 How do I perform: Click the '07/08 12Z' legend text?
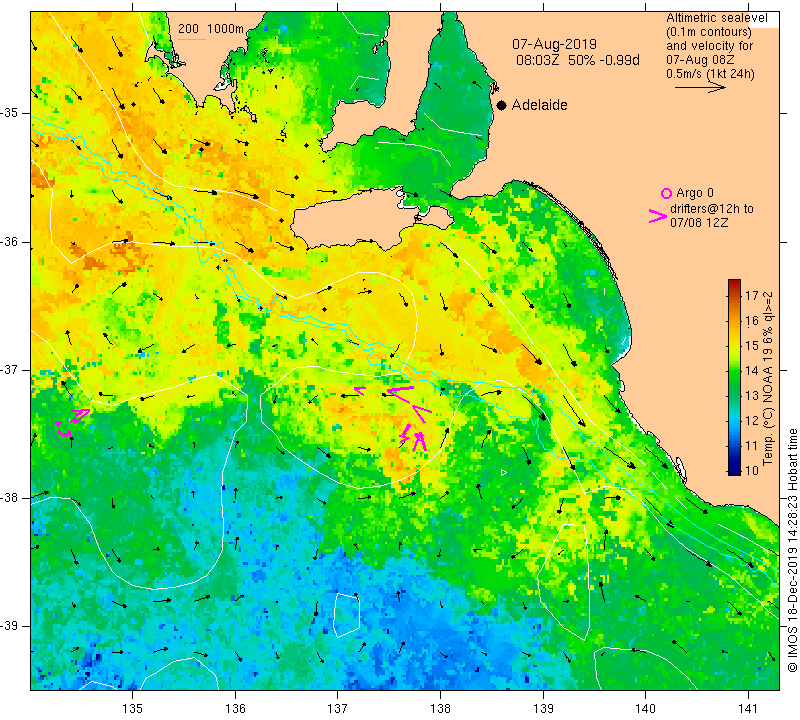[x=699, y=223]
